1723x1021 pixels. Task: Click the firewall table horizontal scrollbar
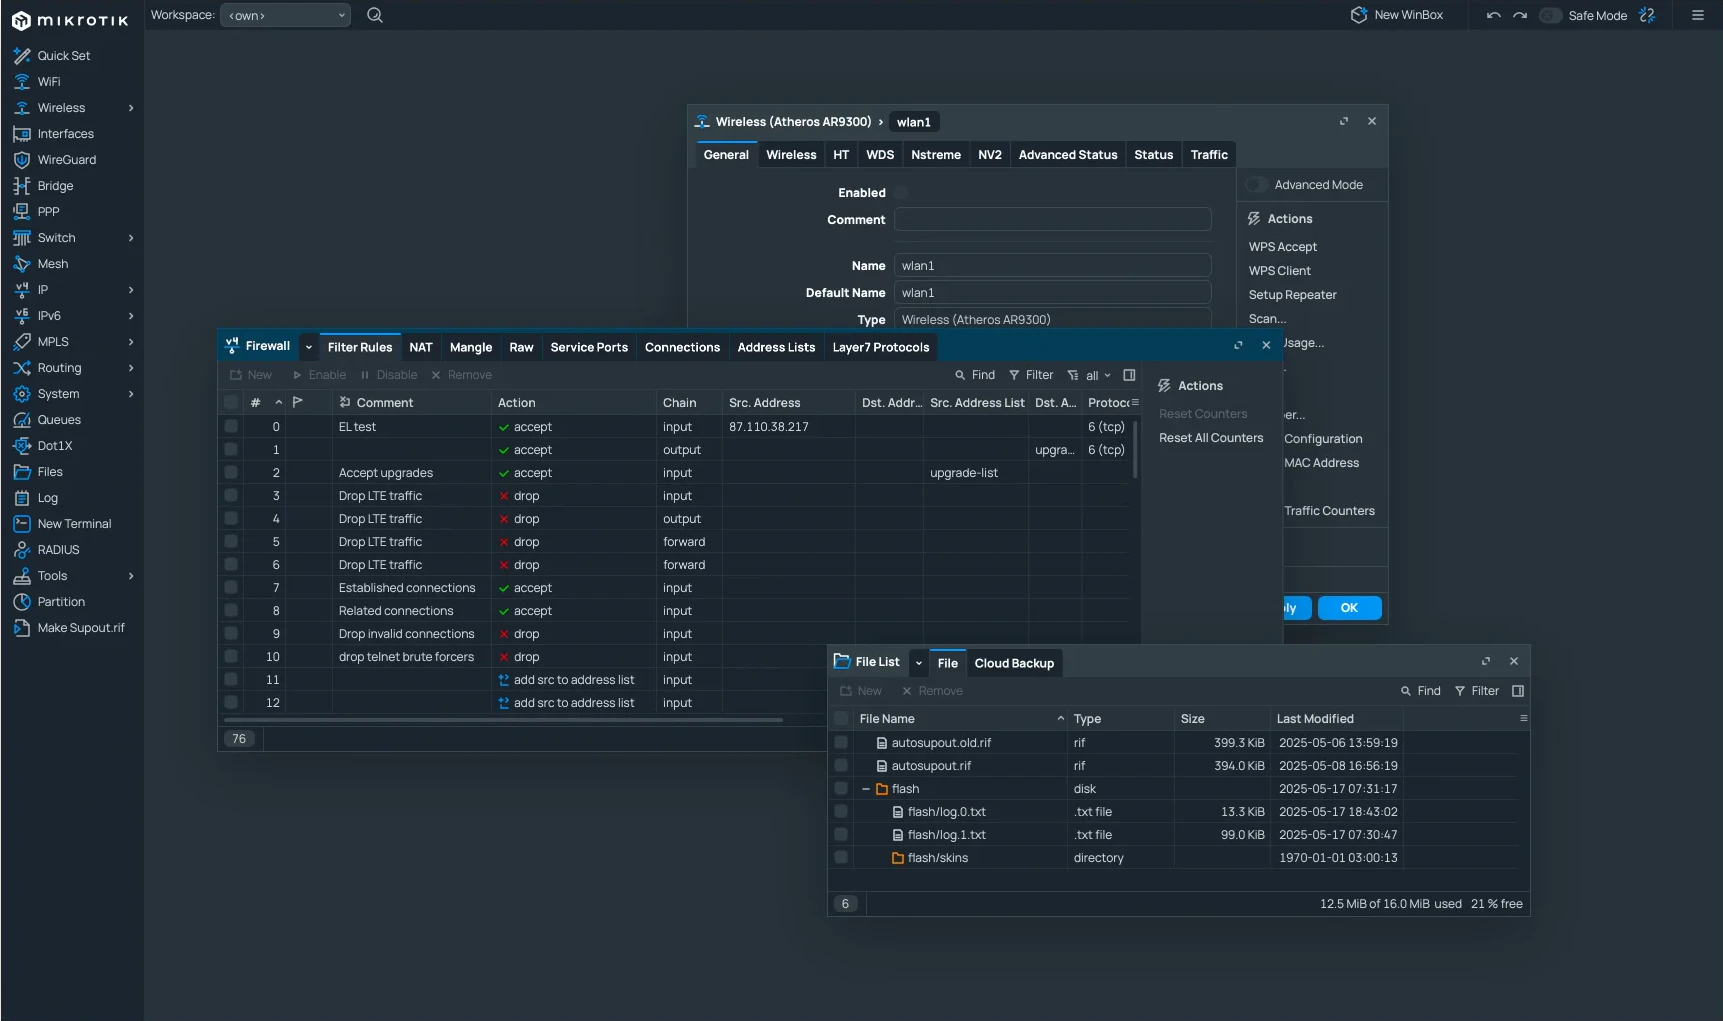(x=503, y=720)
